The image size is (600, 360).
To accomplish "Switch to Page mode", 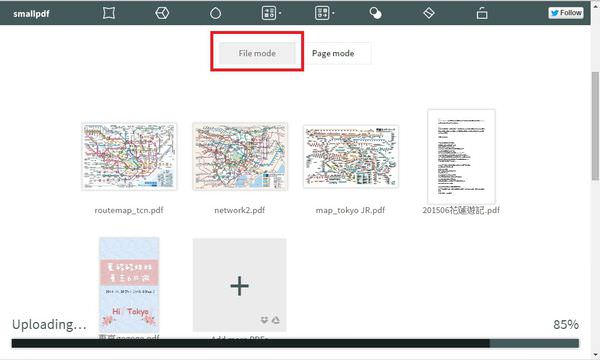I will (333, 53).
